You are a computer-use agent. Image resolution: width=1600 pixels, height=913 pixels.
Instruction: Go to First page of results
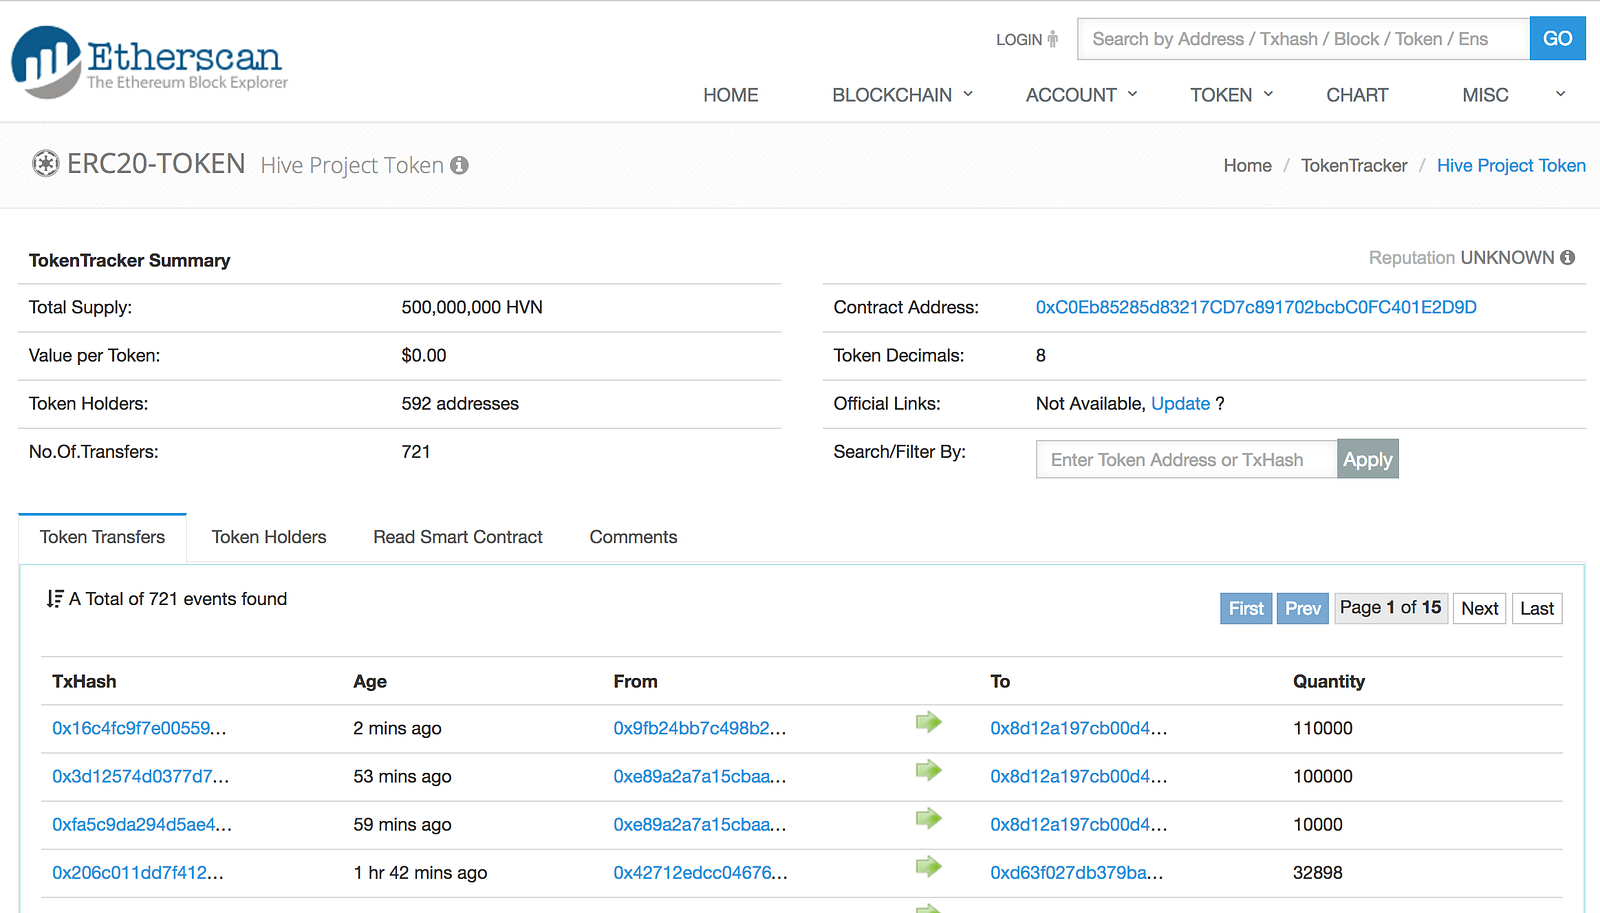point(1246,608)
